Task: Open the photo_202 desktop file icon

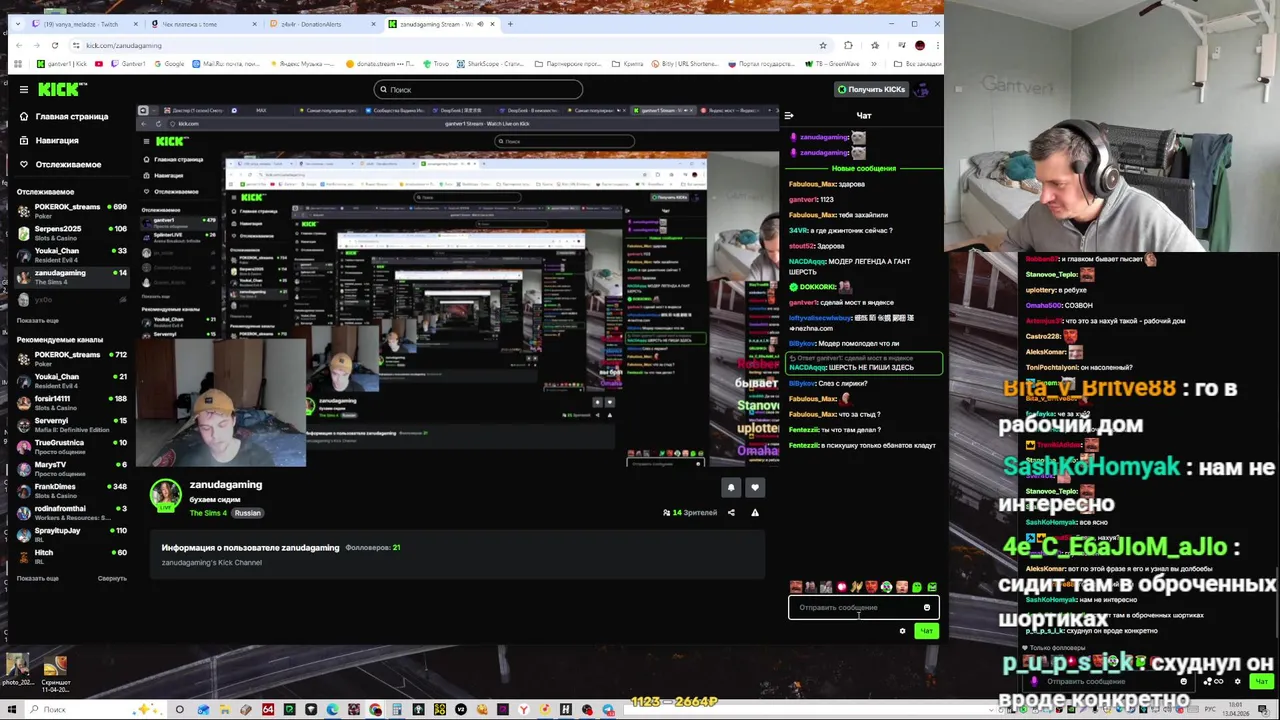Action: pyautogui.click(x=17, y=671)
